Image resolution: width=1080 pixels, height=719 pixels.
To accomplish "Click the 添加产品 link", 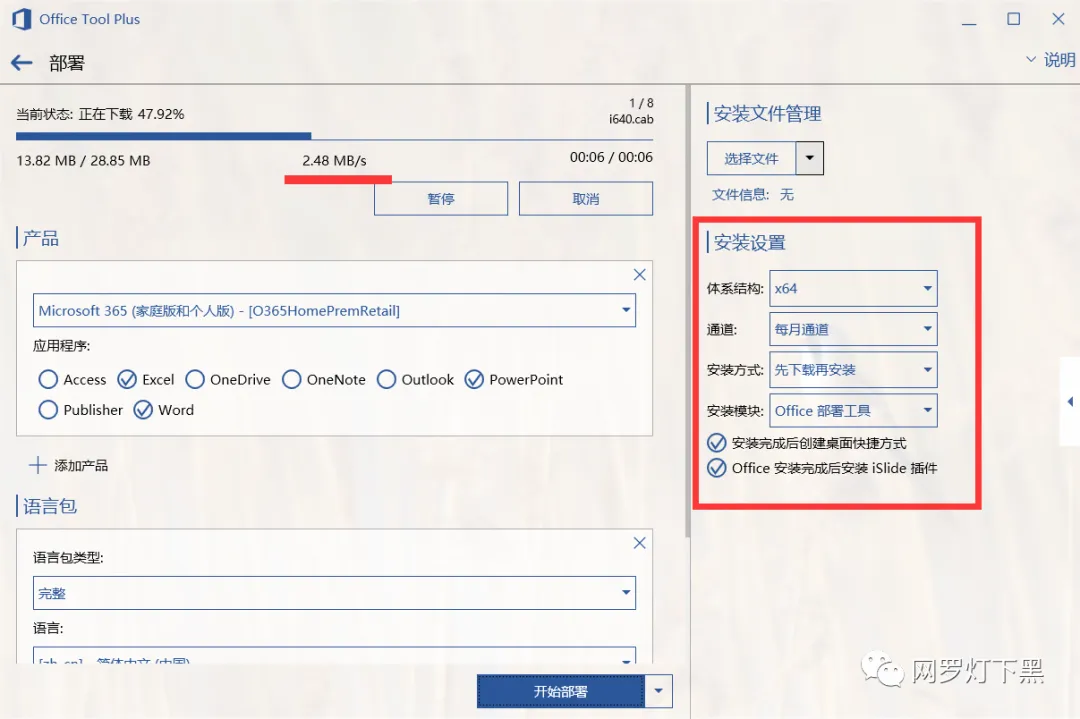I will tap(81, 466).
